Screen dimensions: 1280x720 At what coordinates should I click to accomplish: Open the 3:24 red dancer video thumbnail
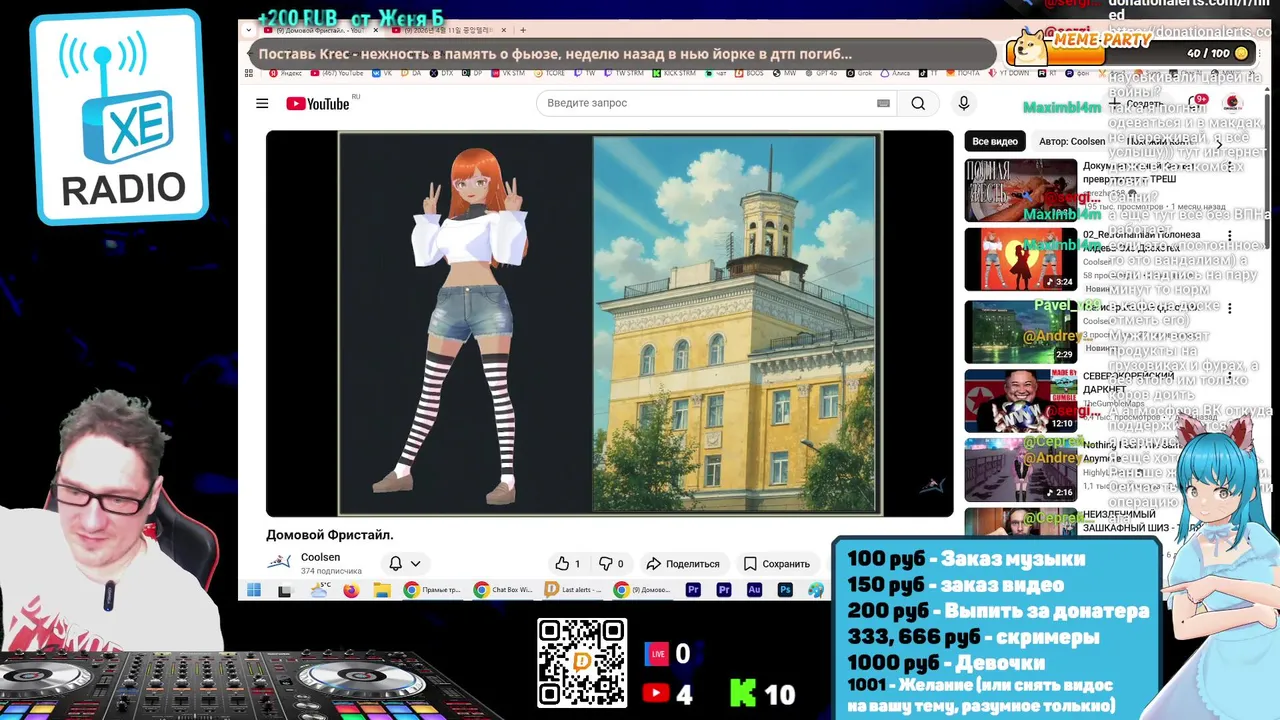pos(1021,260)
